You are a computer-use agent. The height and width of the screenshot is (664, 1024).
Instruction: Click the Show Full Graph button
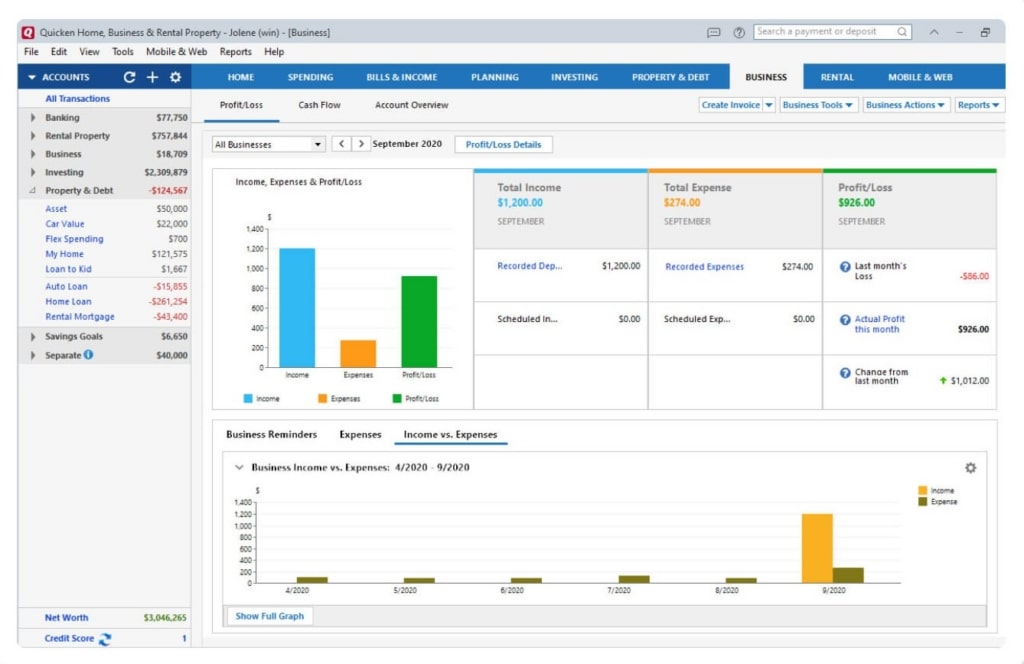tap(270, 616)
